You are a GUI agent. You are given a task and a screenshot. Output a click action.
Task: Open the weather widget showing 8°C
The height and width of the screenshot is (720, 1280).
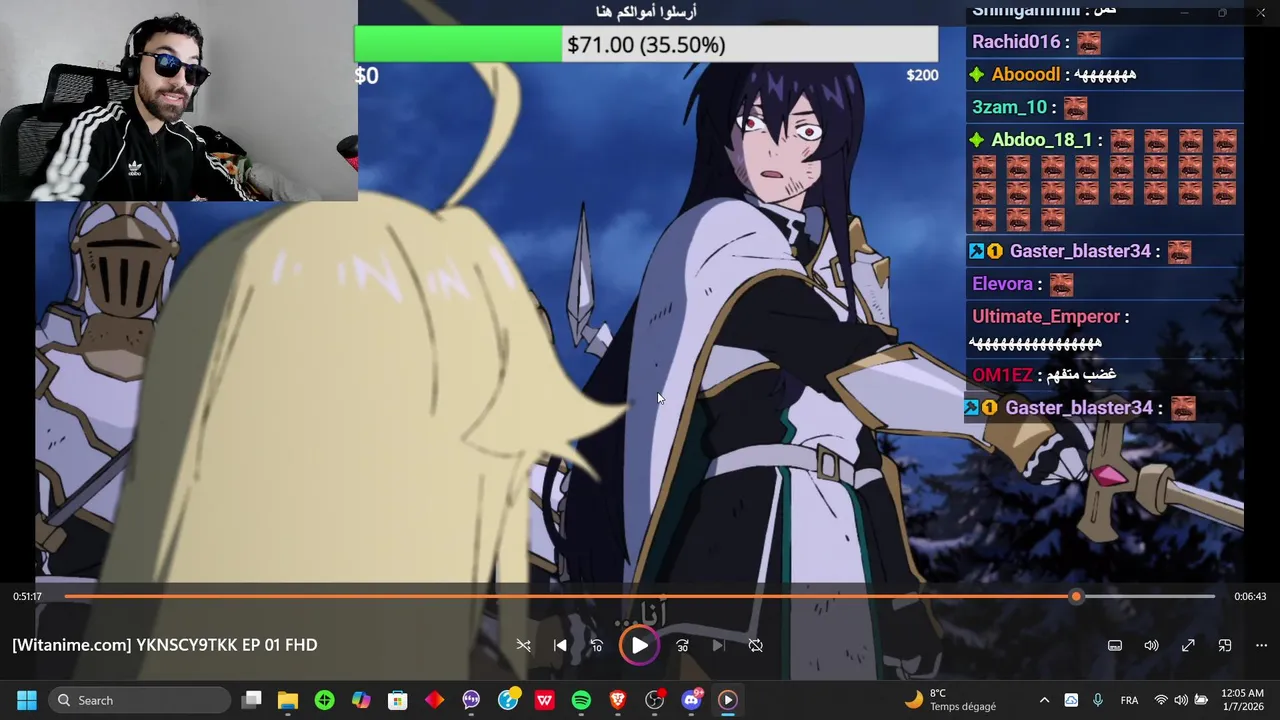click(950, 700)
